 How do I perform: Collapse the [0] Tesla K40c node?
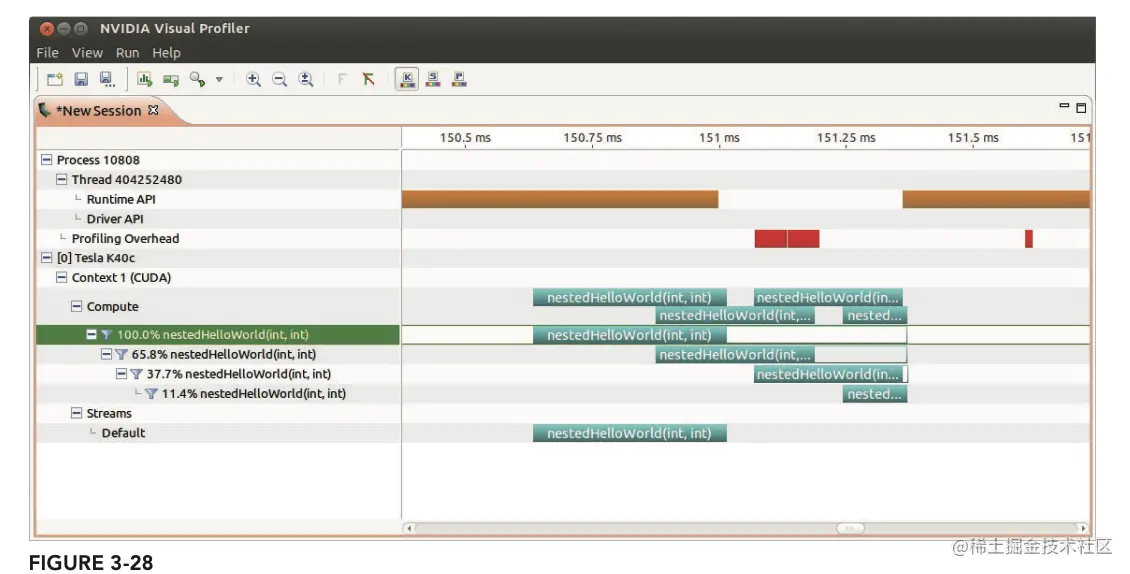(47, 257)
